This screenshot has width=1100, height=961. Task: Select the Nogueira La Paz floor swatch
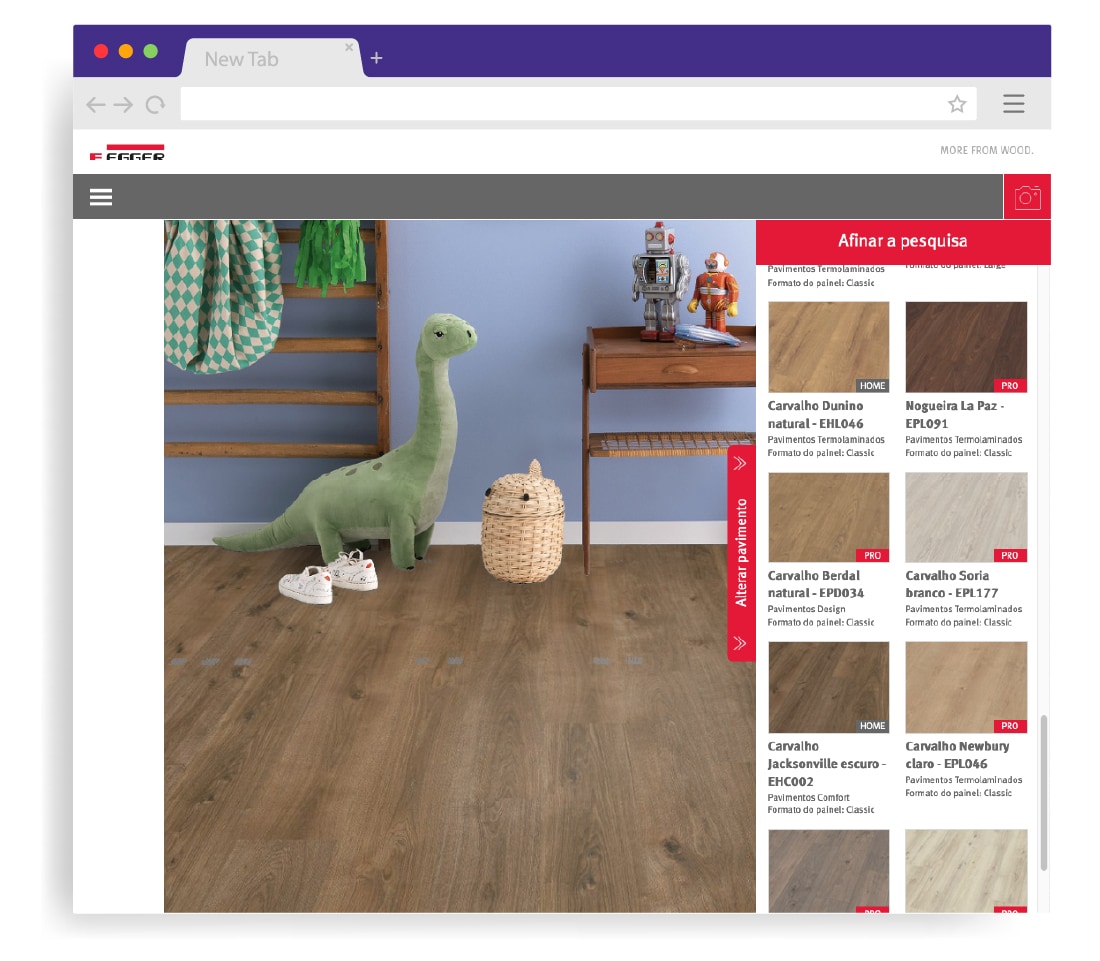click(x=966, y=347)
